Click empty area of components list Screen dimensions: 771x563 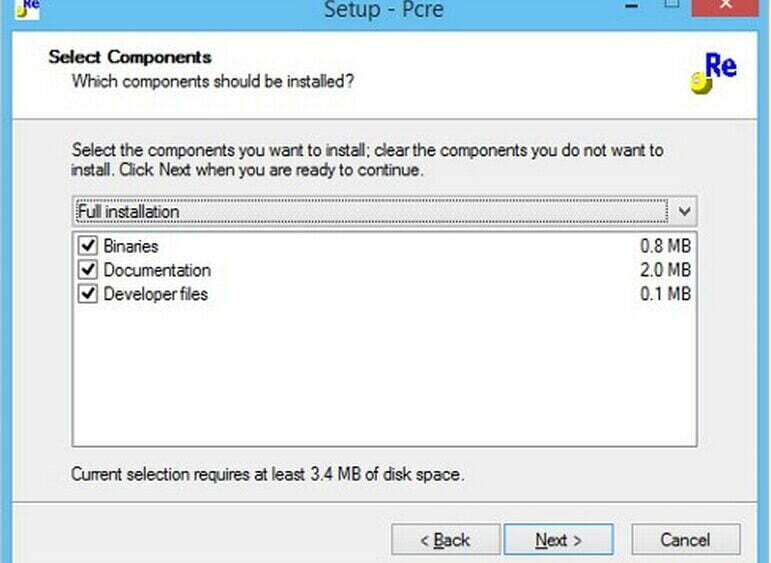[x=384, y=374]
